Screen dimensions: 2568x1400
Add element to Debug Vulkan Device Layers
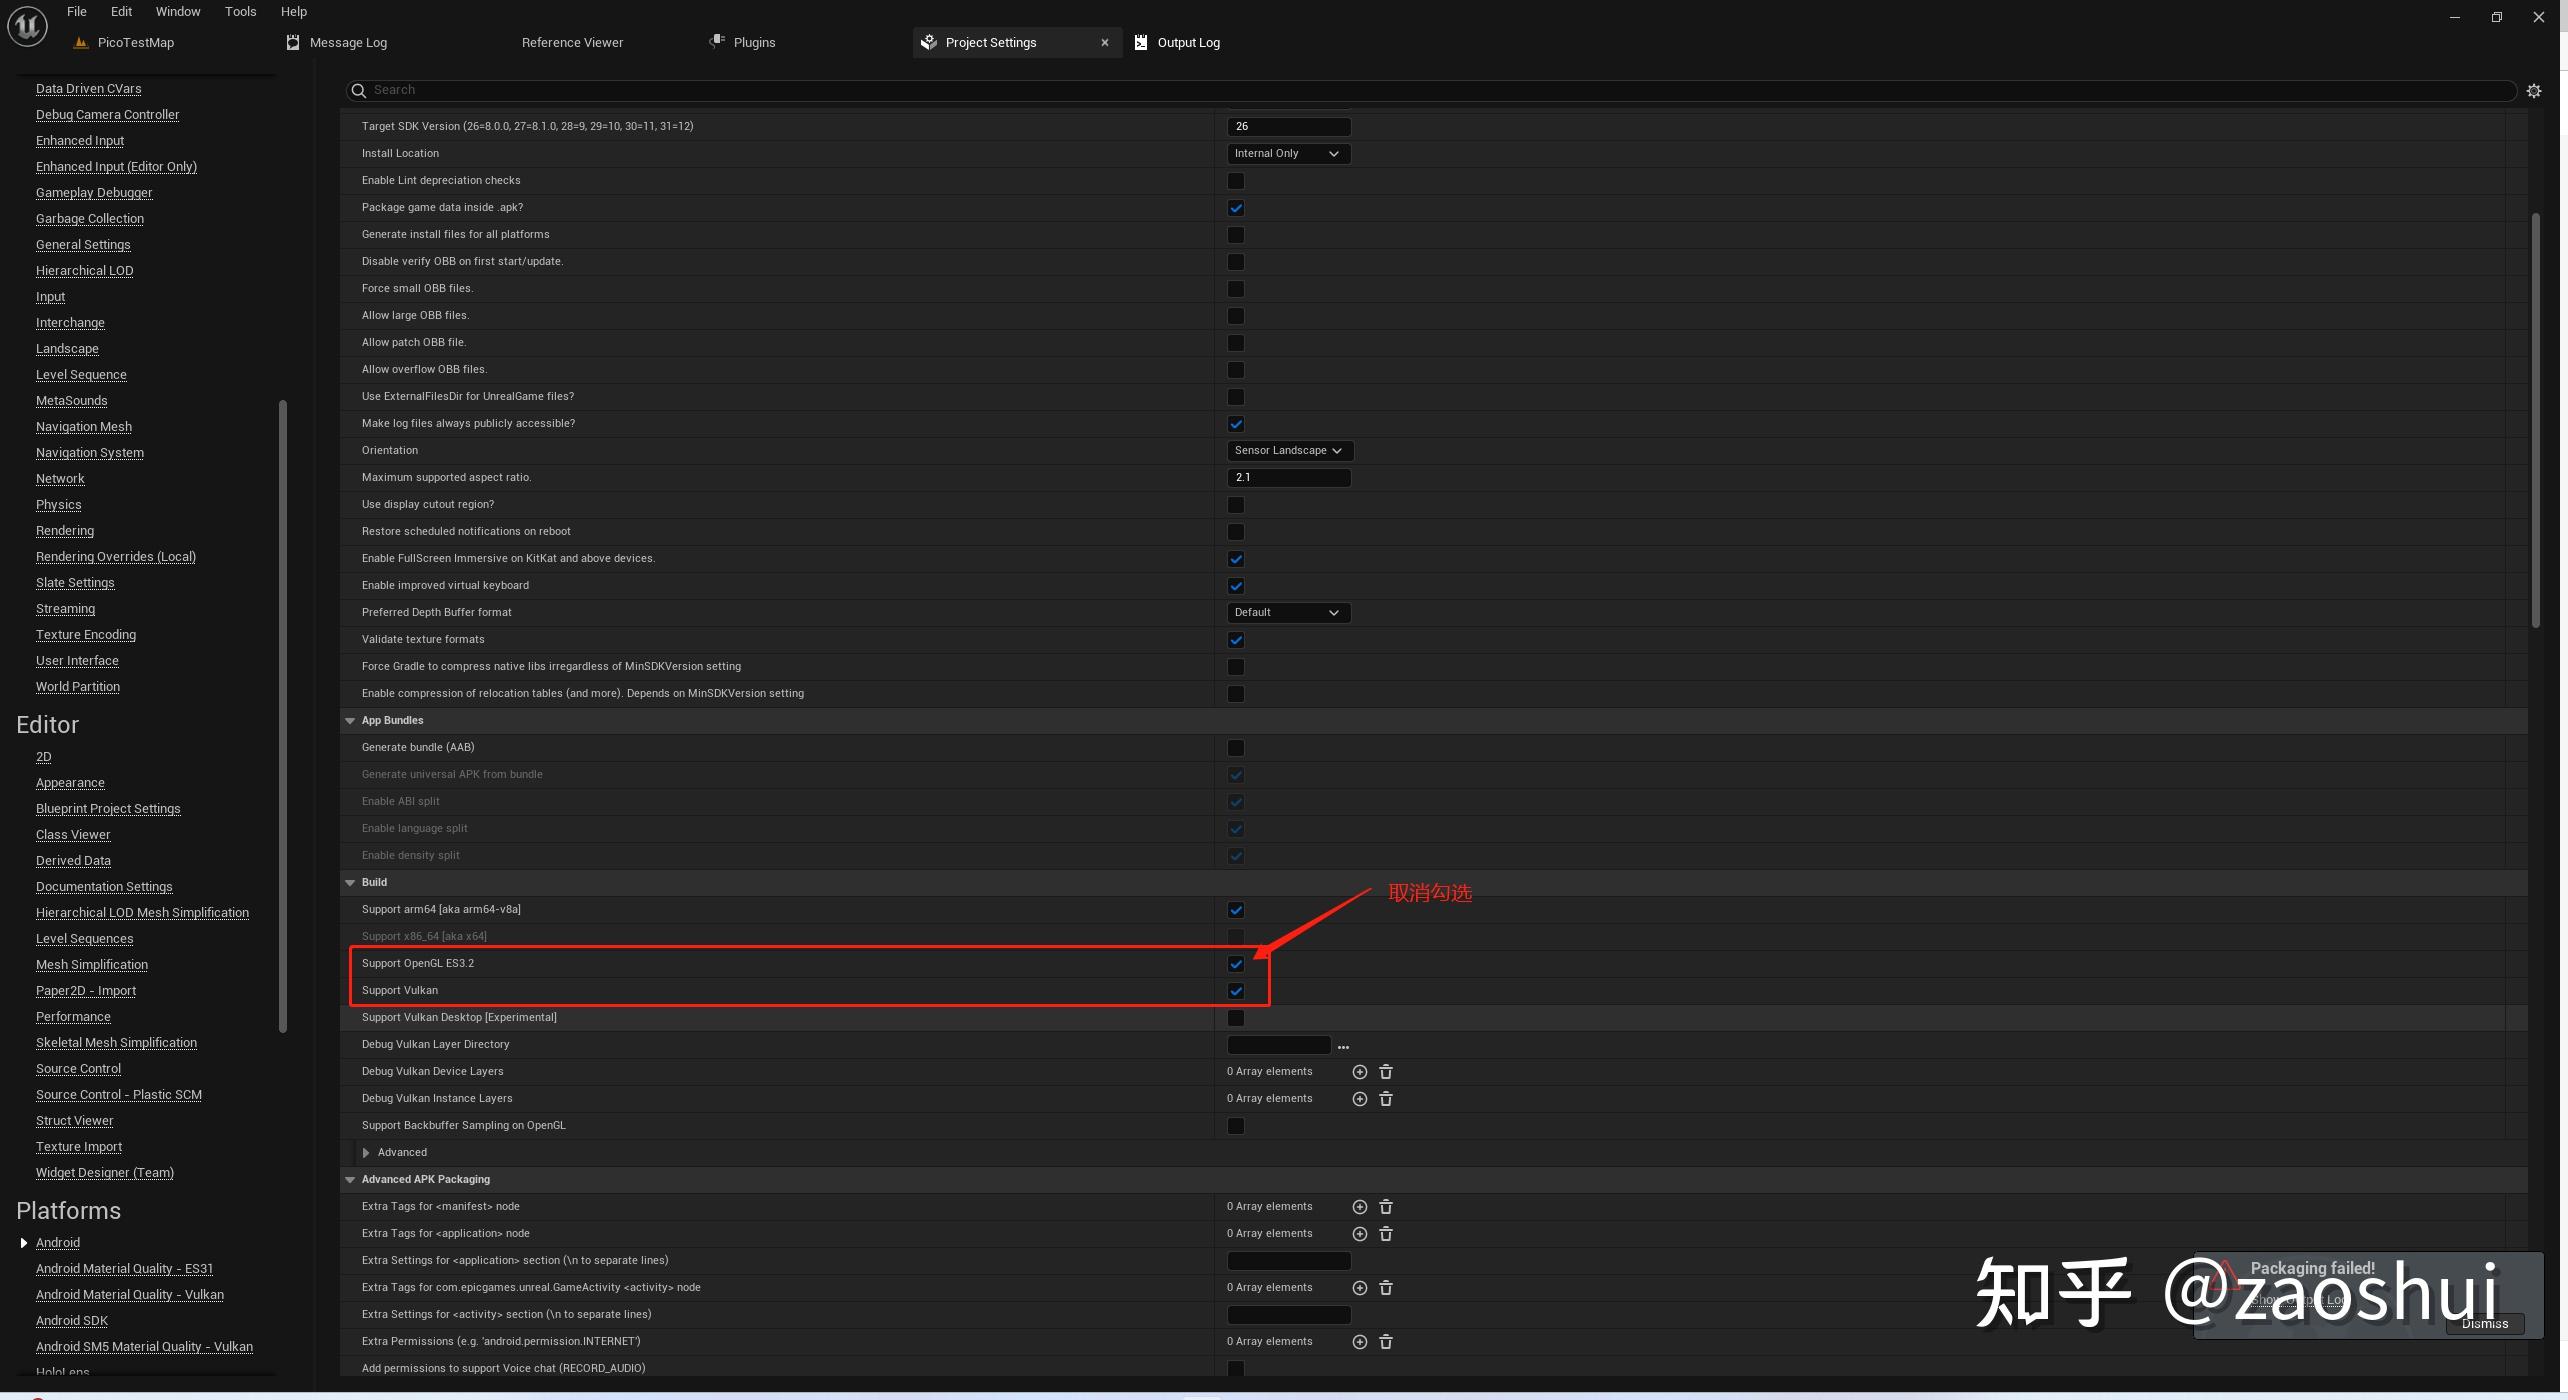pos(1359,1072)
